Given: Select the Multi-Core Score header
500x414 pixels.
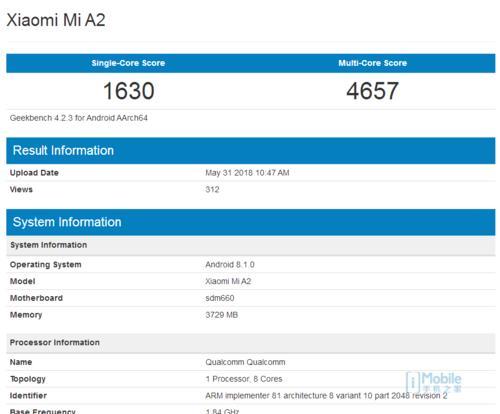Looking at the screenshot, I should [x=373, y=63].
